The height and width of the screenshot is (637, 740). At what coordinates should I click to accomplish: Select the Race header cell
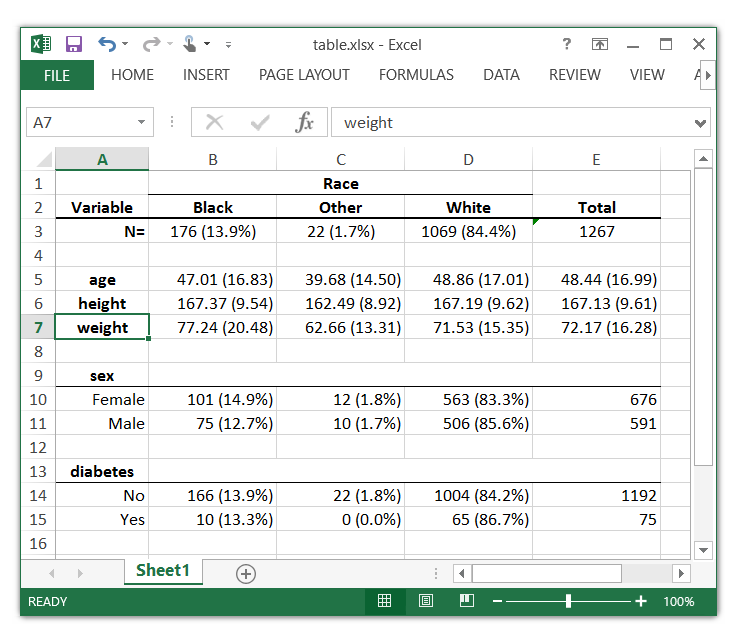[341, 183]
